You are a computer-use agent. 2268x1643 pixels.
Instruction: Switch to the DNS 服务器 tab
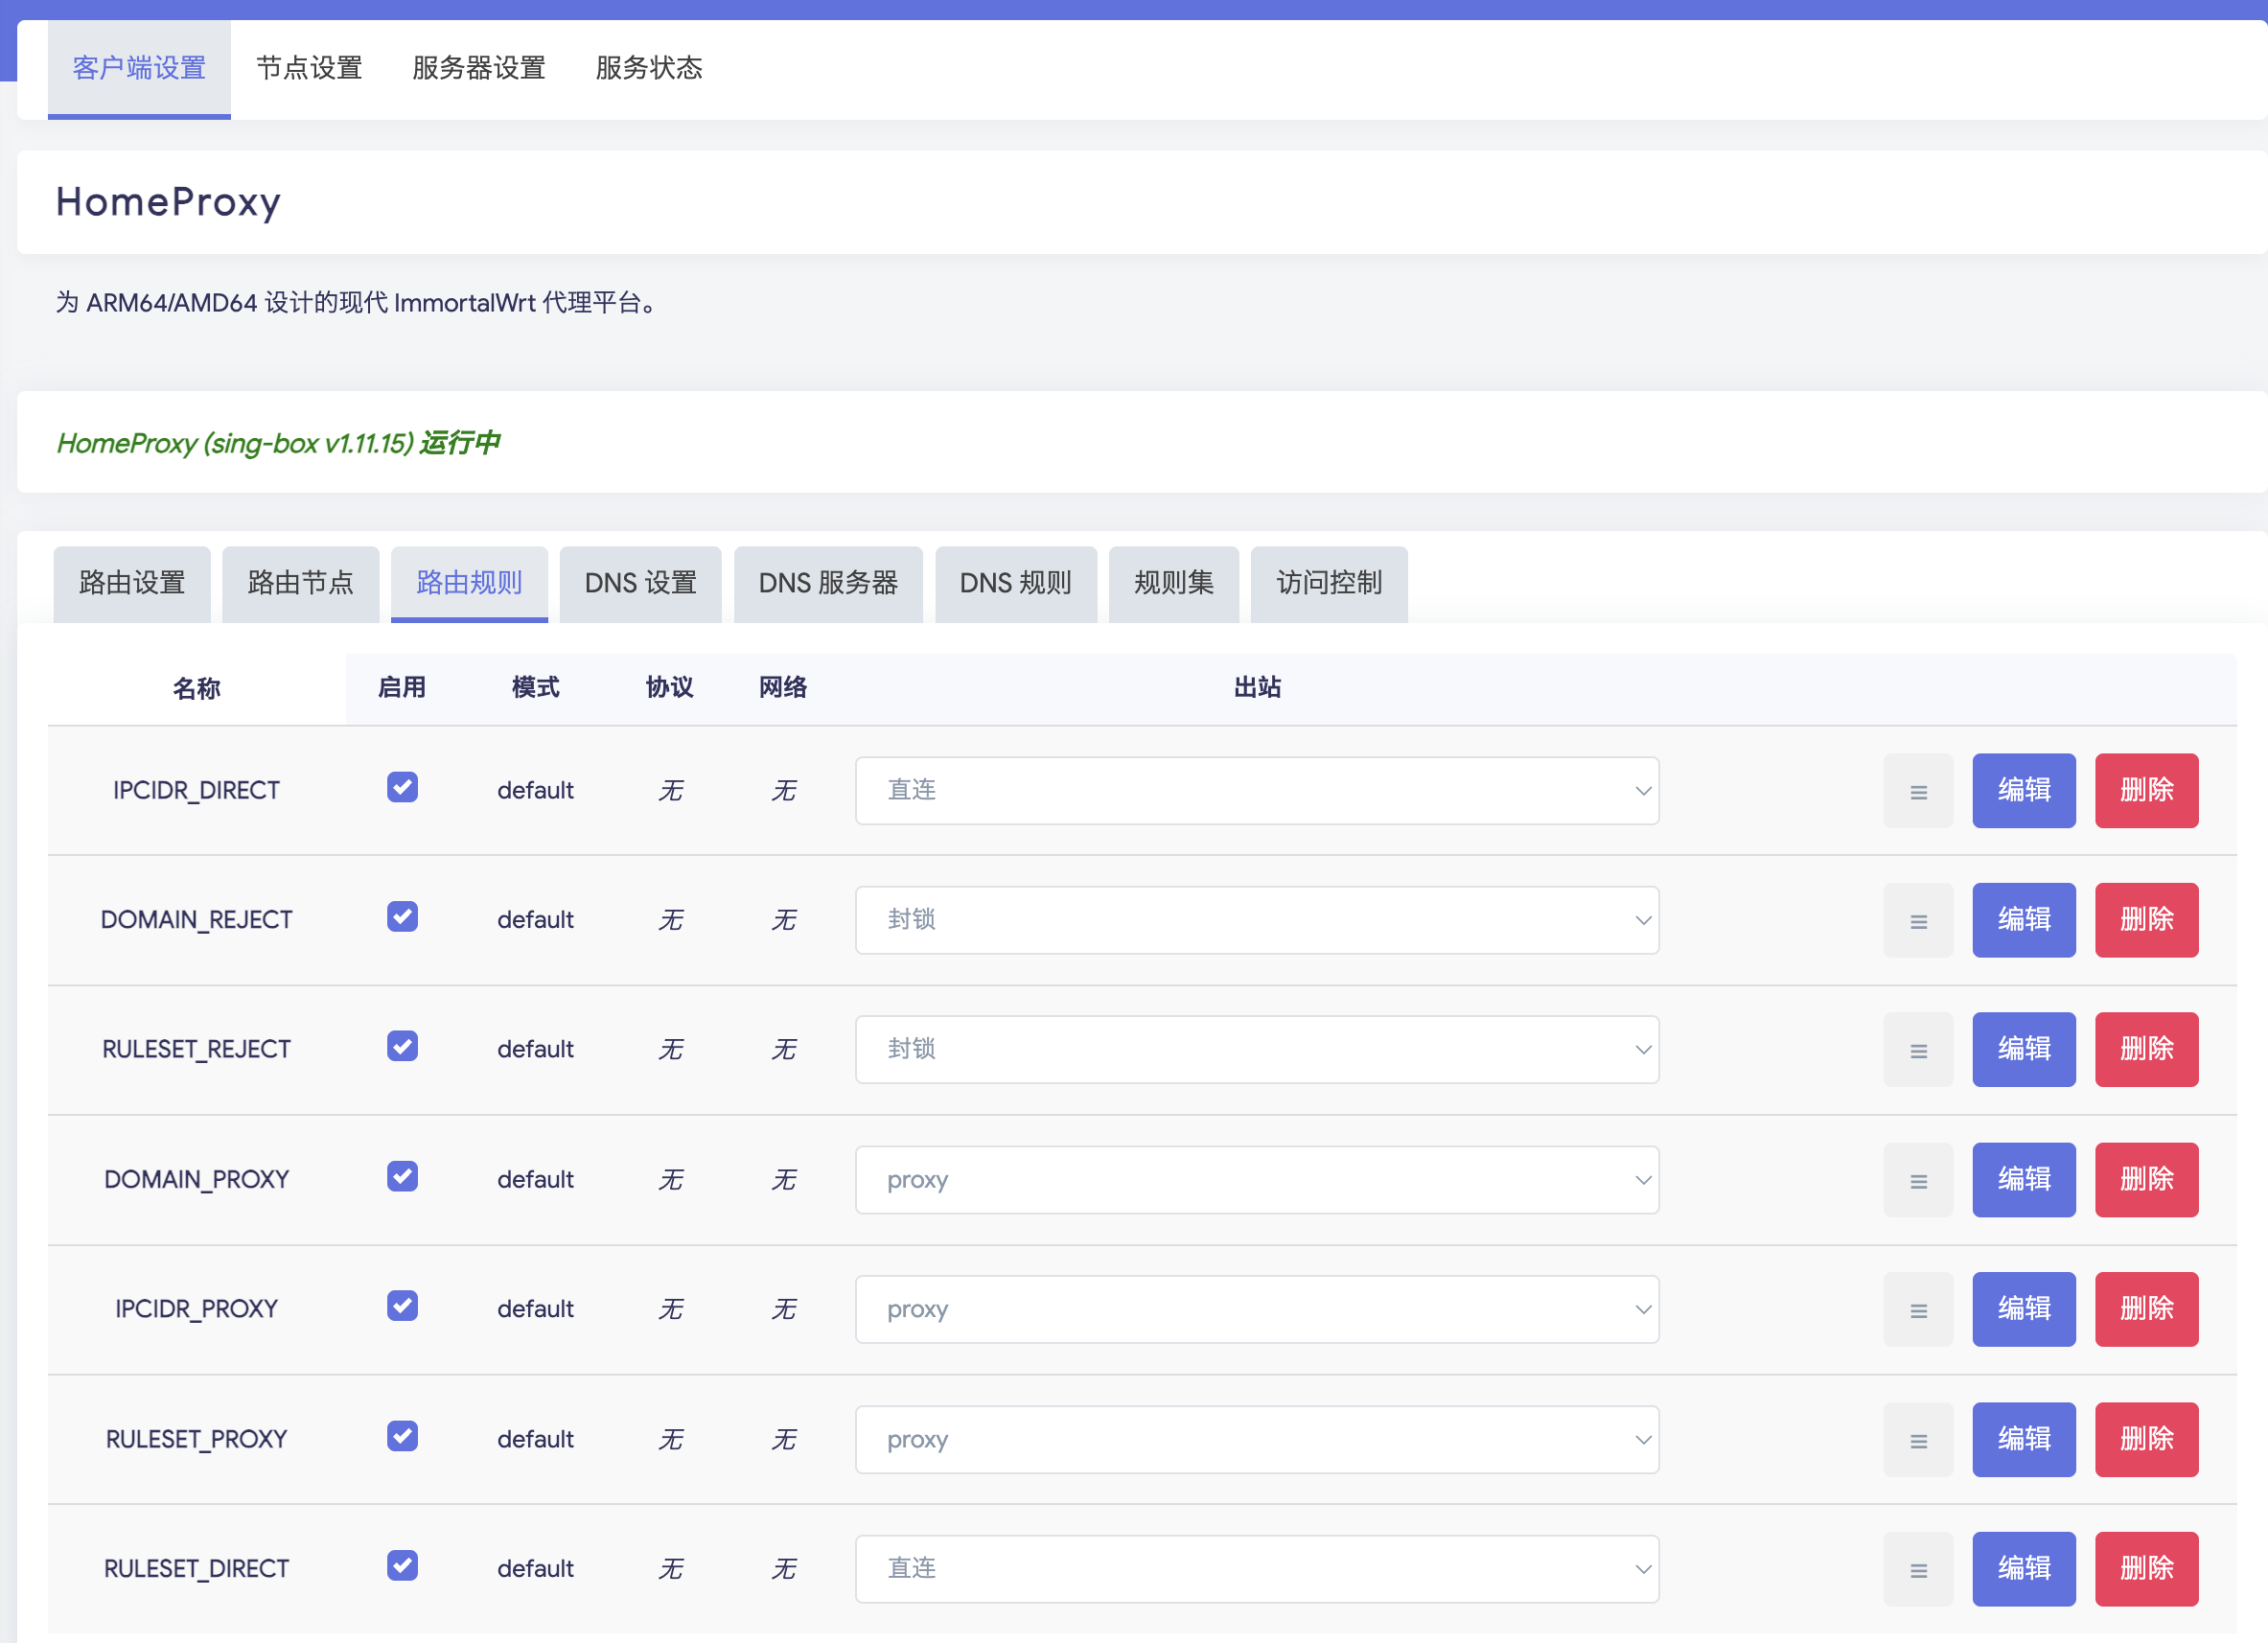tap(827, 584)
